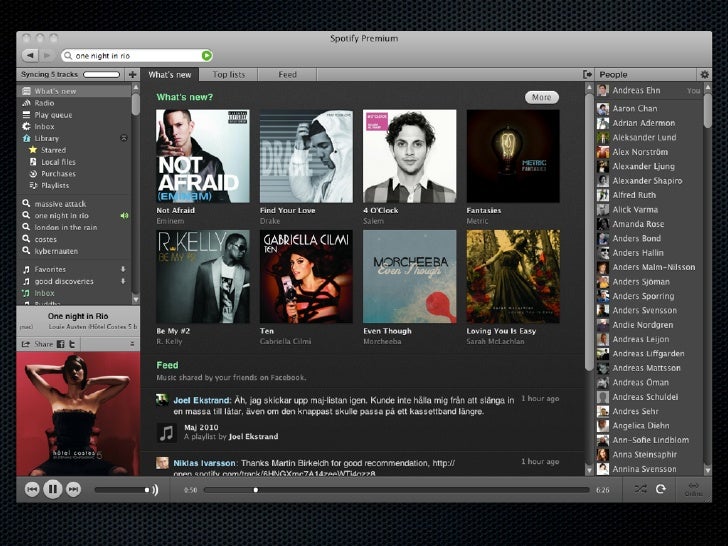The width and height of the screenshot is (728, 546).
Task: Open the Not Afraid album cover
Action: (x=202, y=156)
